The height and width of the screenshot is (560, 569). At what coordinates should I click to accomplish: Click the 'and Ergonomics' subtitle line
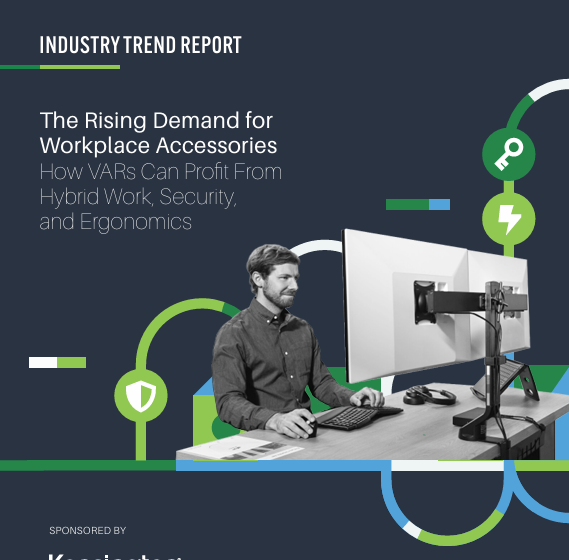(115, 222)
